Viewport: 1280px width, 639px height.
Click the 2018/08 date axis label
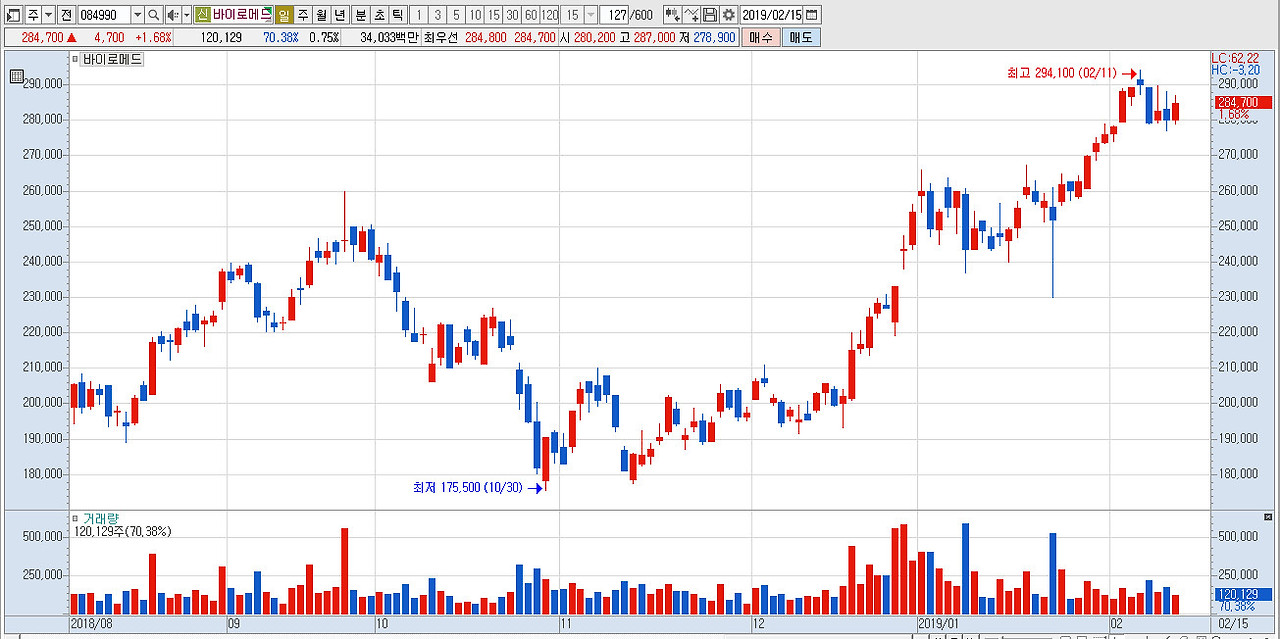pos(90,623)
